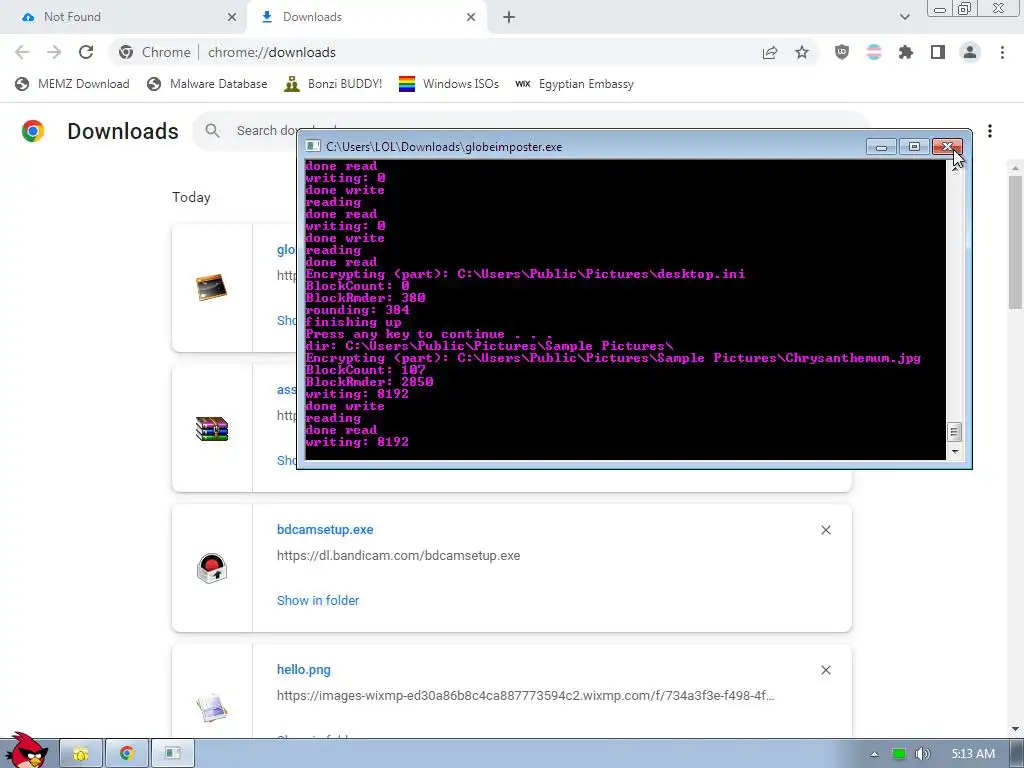Click the Show desktop strip
The width and height of the screenshot is (1024, 768).
1017,754
